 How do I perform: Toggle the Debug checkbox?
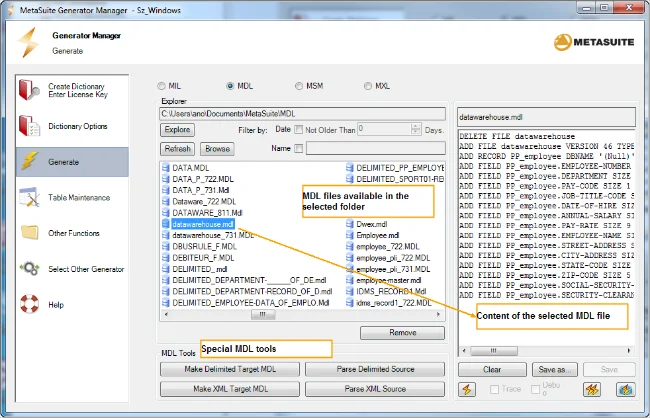536,389
